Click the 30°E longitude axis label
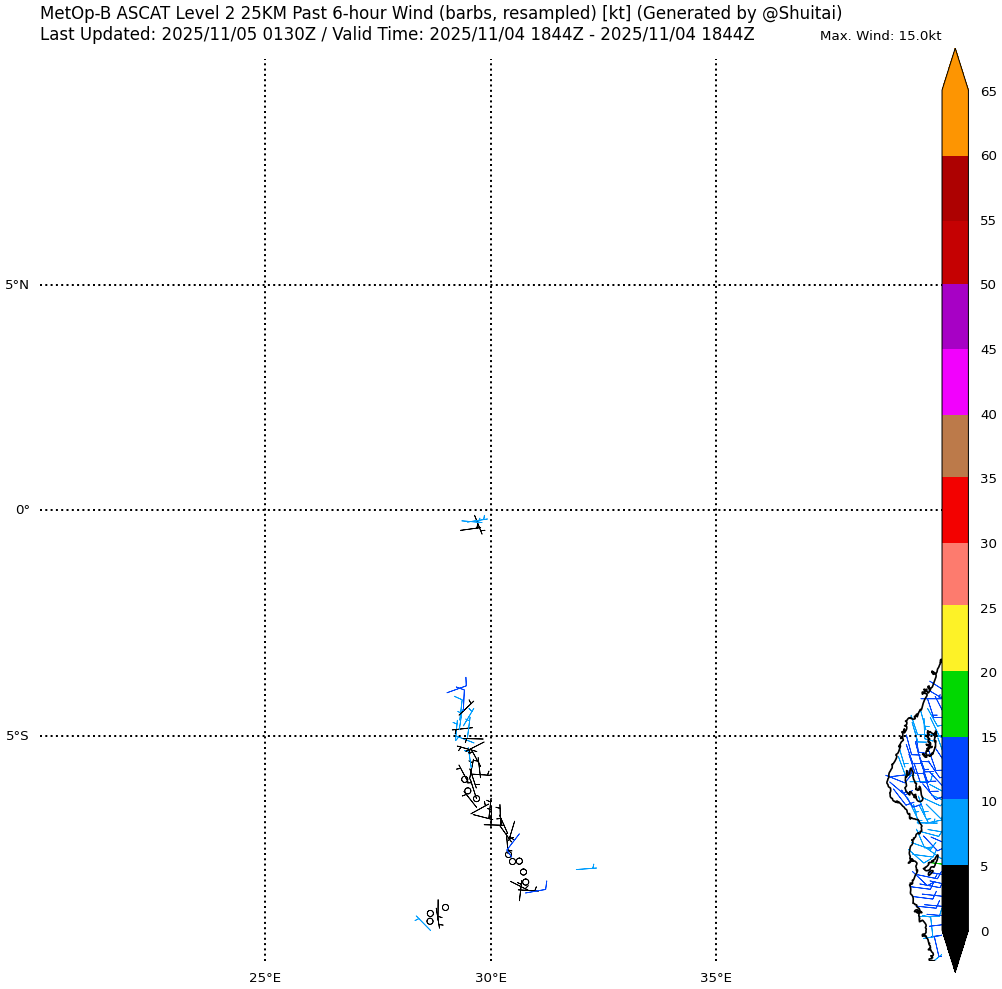 point(490,977)
